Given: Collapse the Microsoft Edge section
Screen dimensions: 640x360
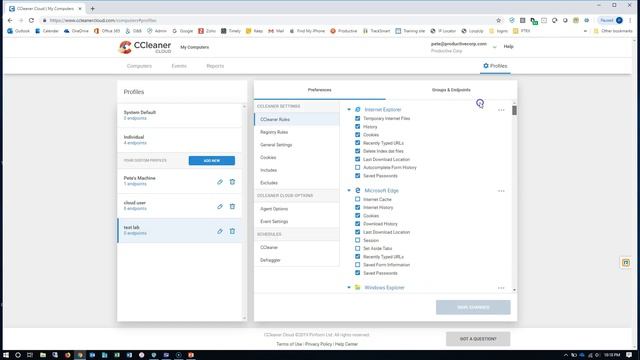Looking at the screenshot, I should pyautogui.click(x=349, y=190).
